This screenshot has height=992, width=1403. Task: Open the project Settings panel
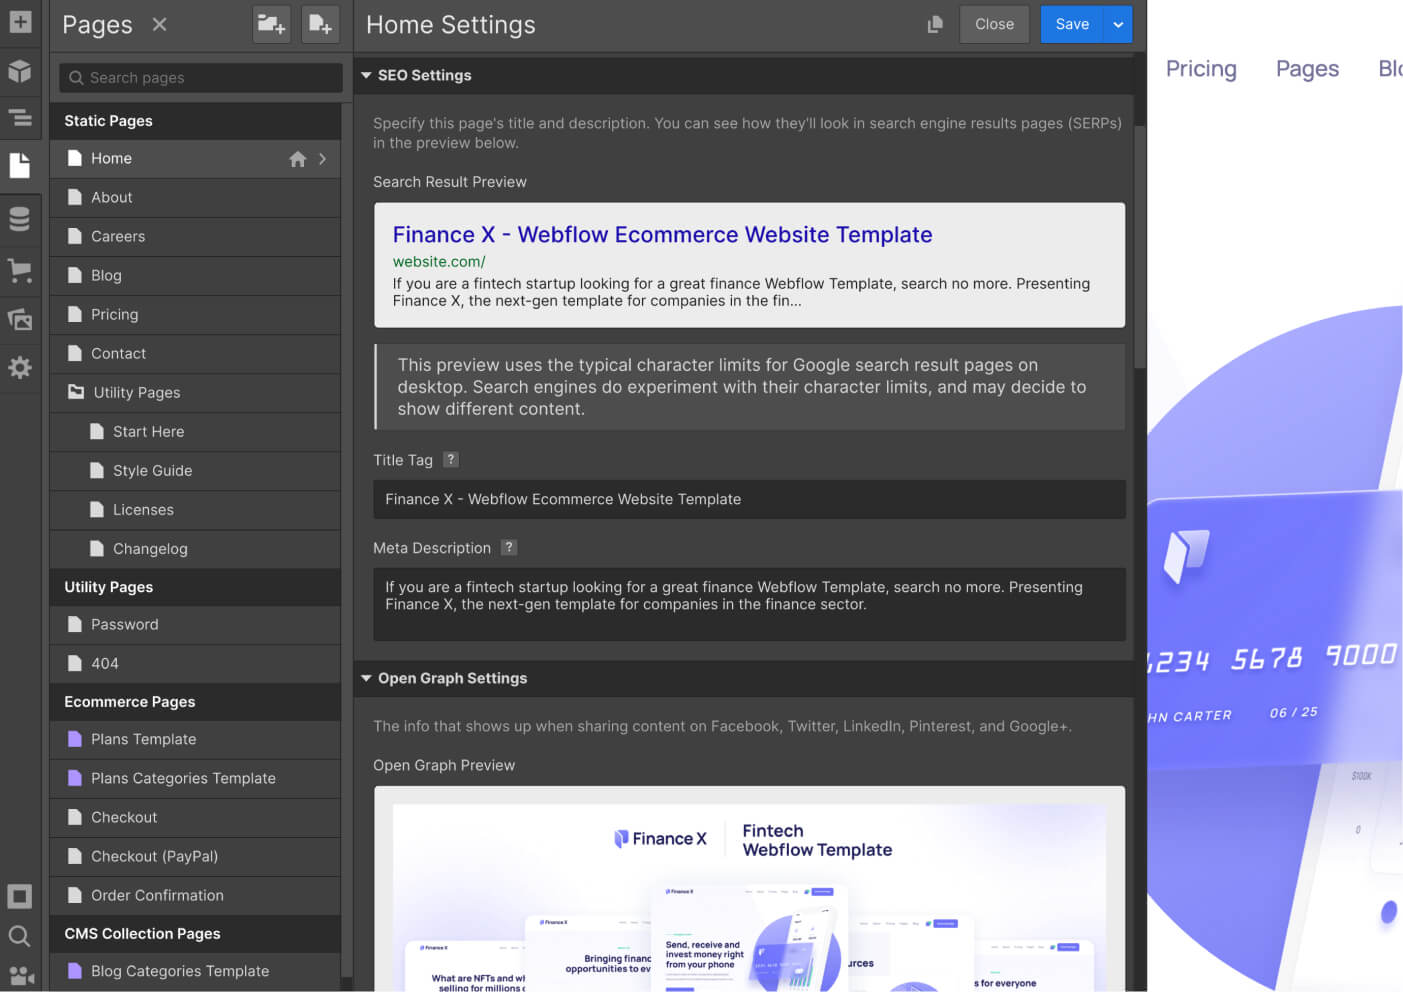pos(20,368)
